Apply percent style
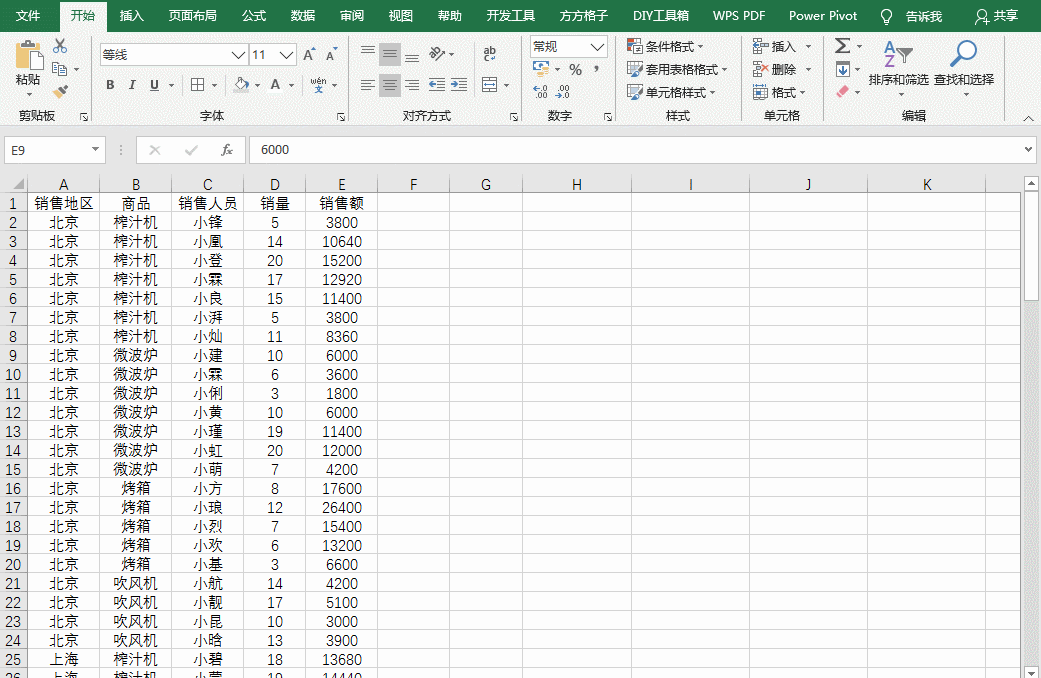Screen dimensions: 1041x678 [576, 69]
